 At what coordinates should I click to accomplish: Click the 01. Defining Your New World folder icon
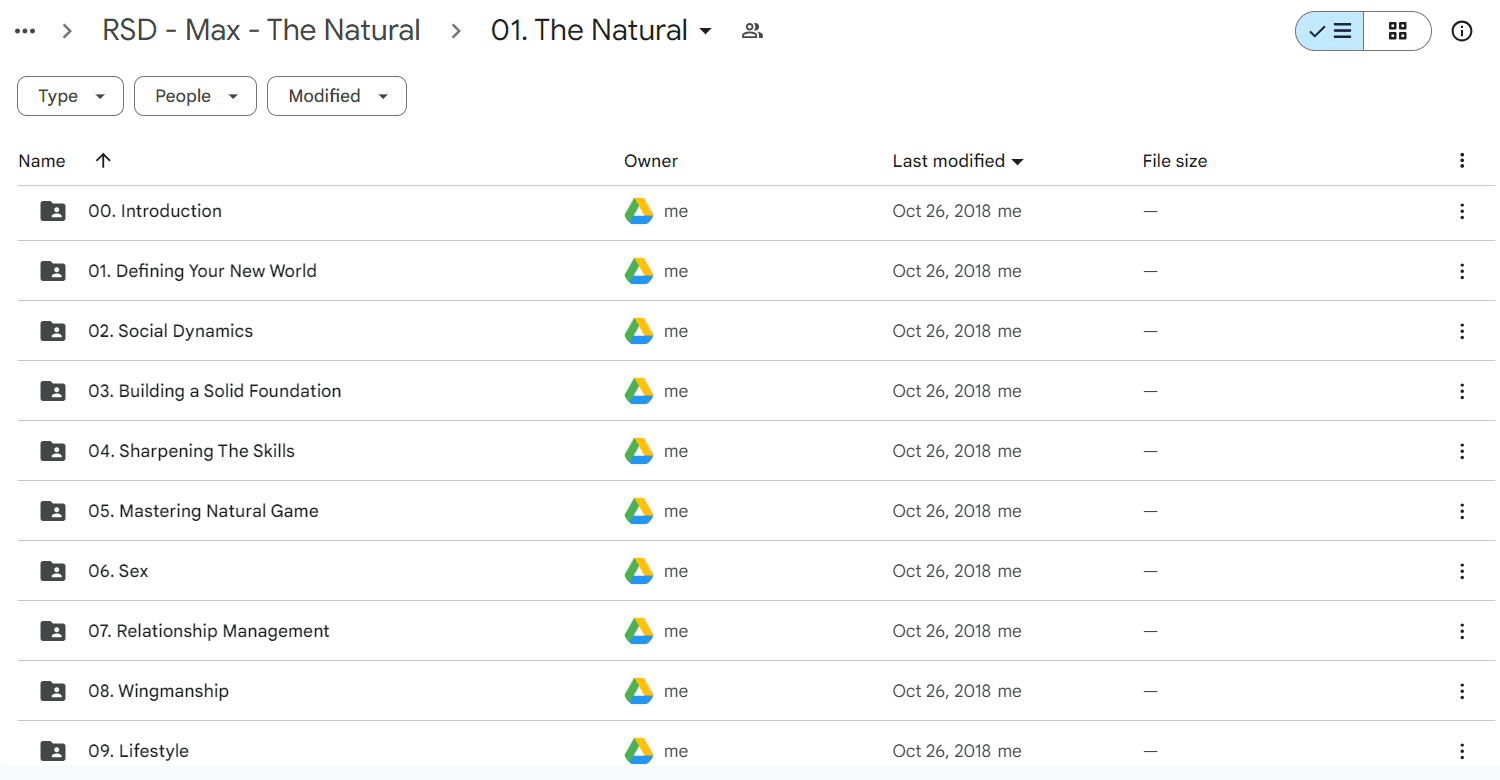tap(53, 271)
